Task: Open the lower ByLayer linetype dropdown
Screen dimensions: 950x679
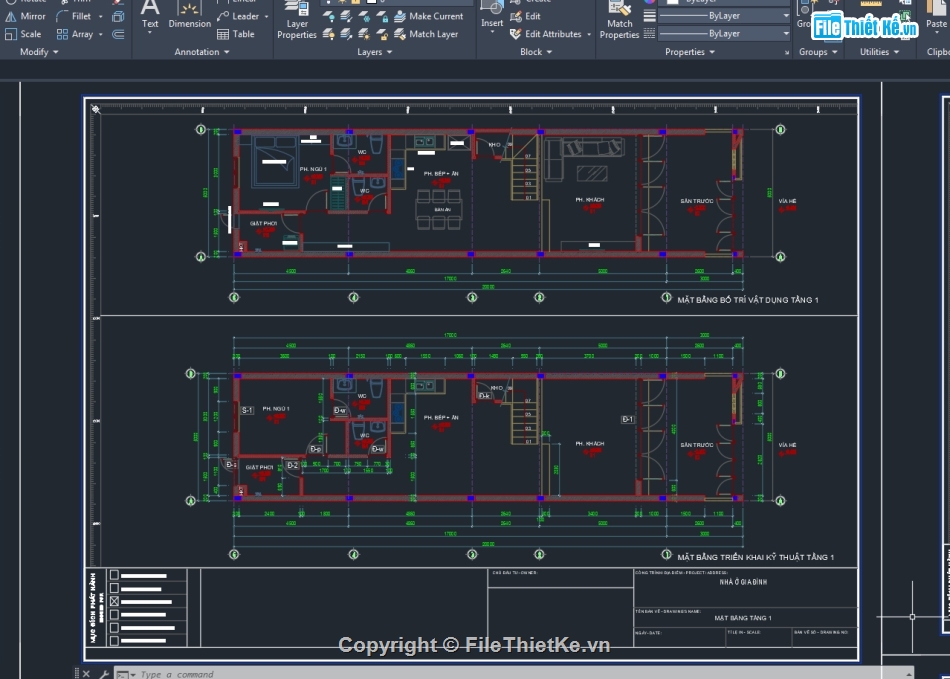Action: [x=784, y=34]
